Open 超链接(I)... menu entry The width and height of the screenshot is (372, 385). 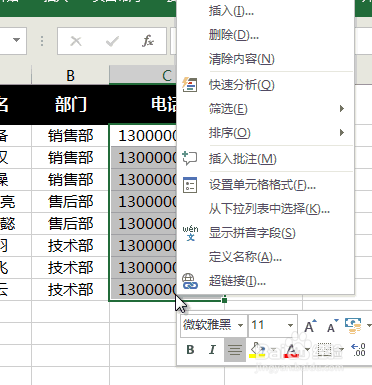[265, 281]
